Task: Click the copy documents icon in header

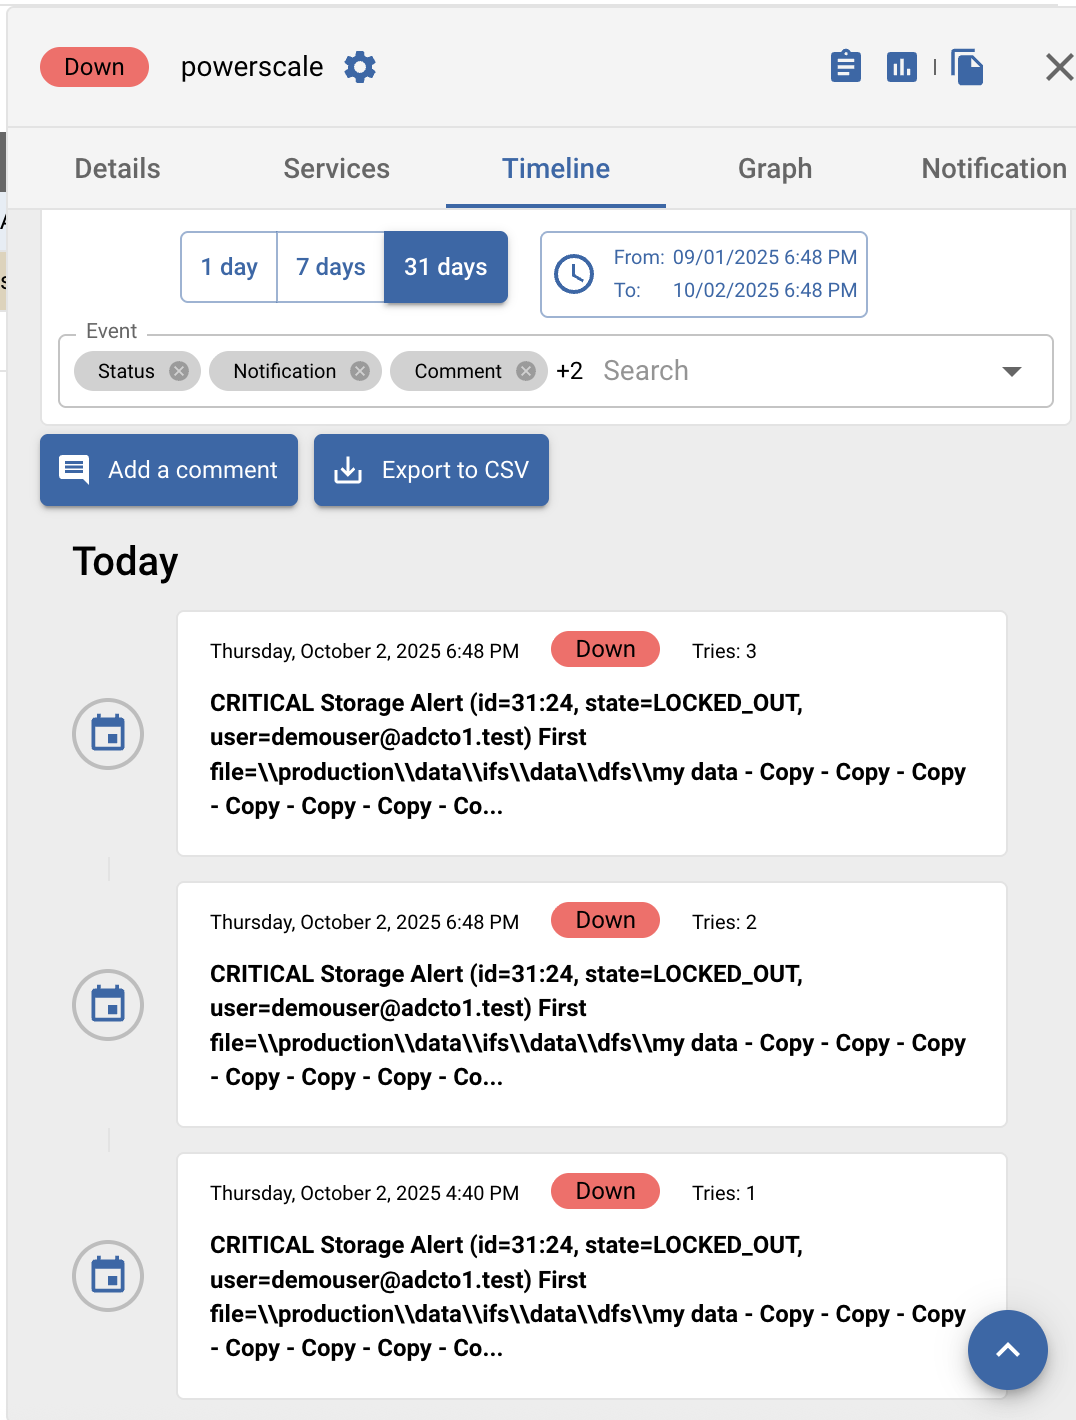Action: 967,67
